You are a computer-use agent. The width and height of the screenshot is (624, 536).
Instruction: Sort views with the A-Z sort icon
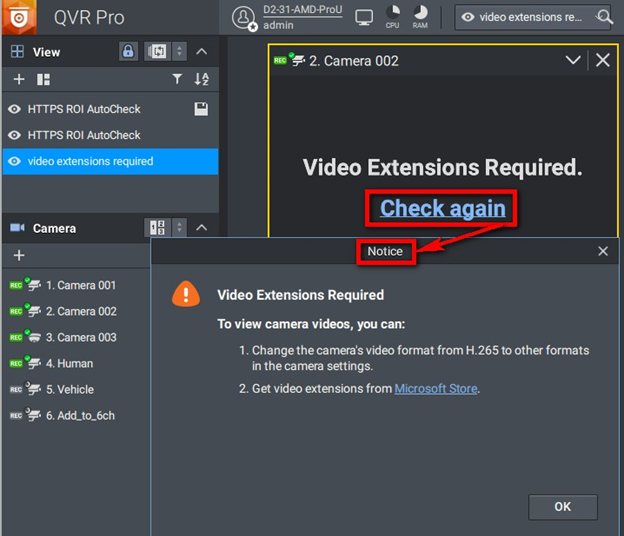click(201, 79)
